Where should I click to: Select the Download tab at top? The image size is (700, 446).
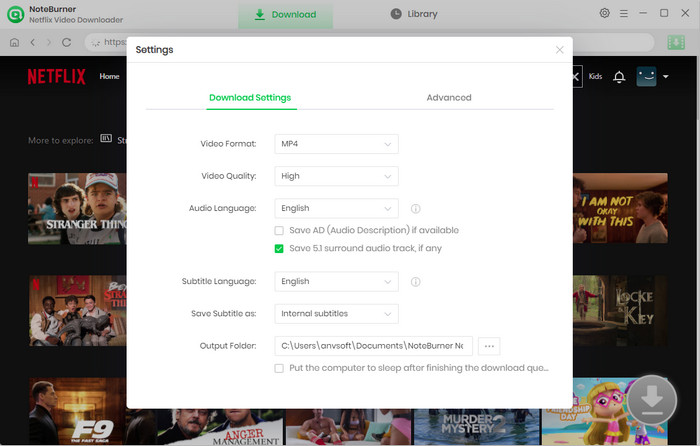(x=285, y=15)
